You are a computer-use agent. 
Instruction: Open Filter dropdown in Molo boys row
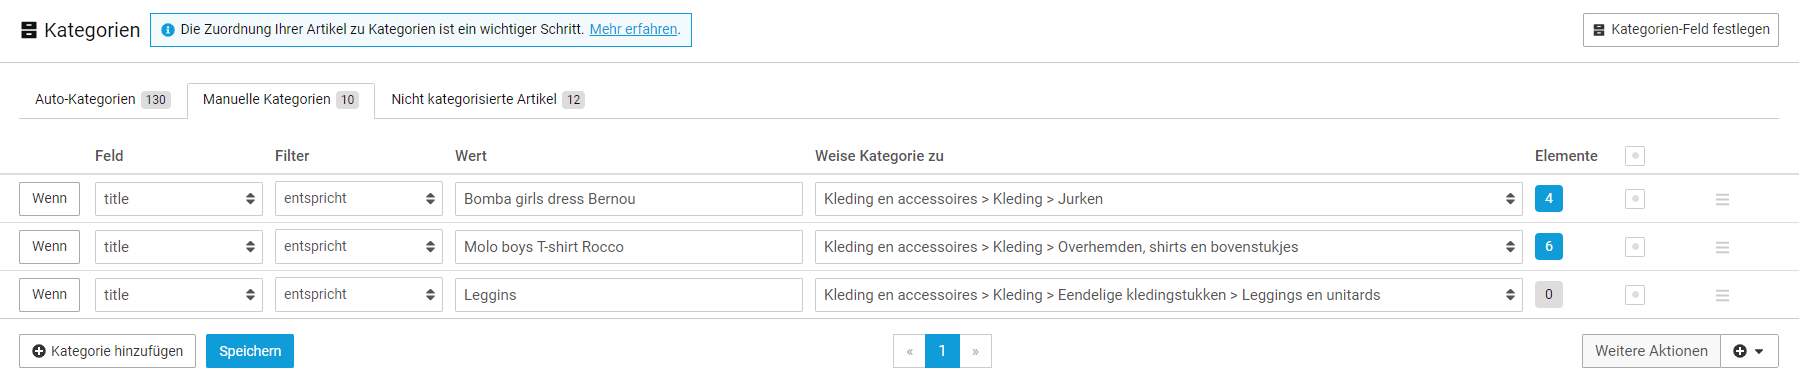[x=359, y=247]
